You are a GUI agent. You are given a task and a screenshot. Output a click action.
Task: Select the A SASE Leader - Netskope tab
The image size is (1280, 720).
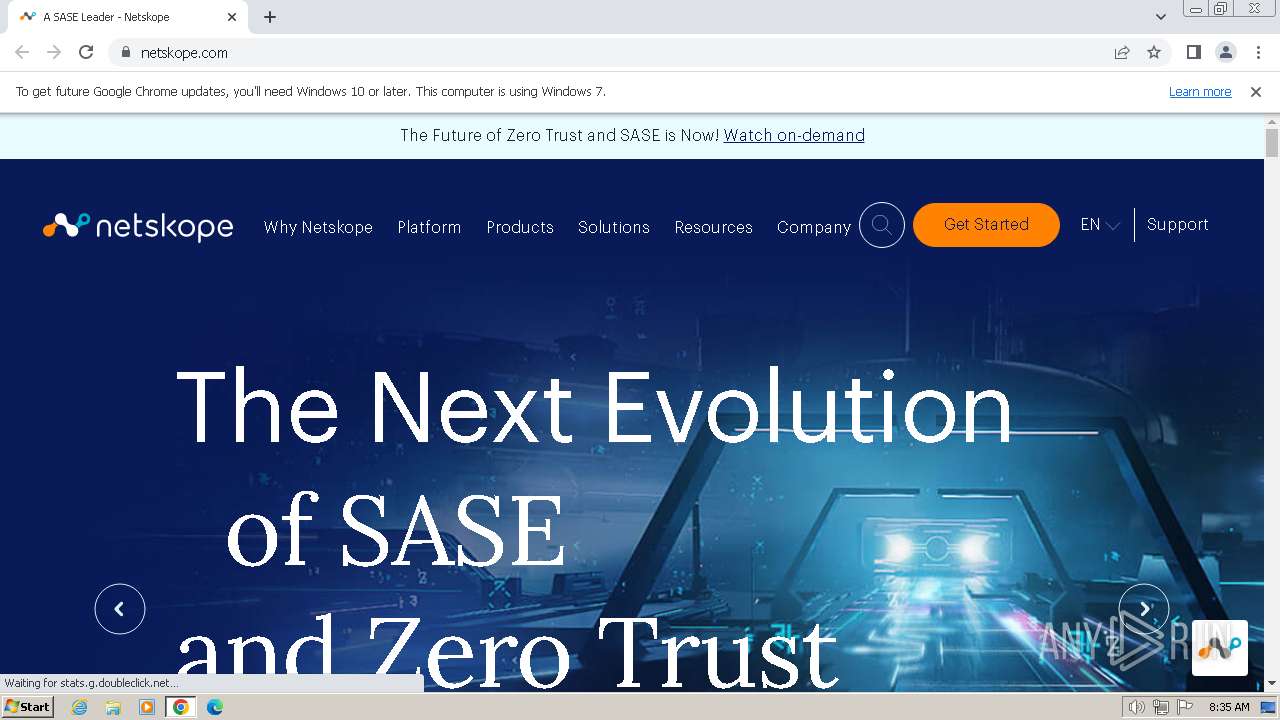128,17
